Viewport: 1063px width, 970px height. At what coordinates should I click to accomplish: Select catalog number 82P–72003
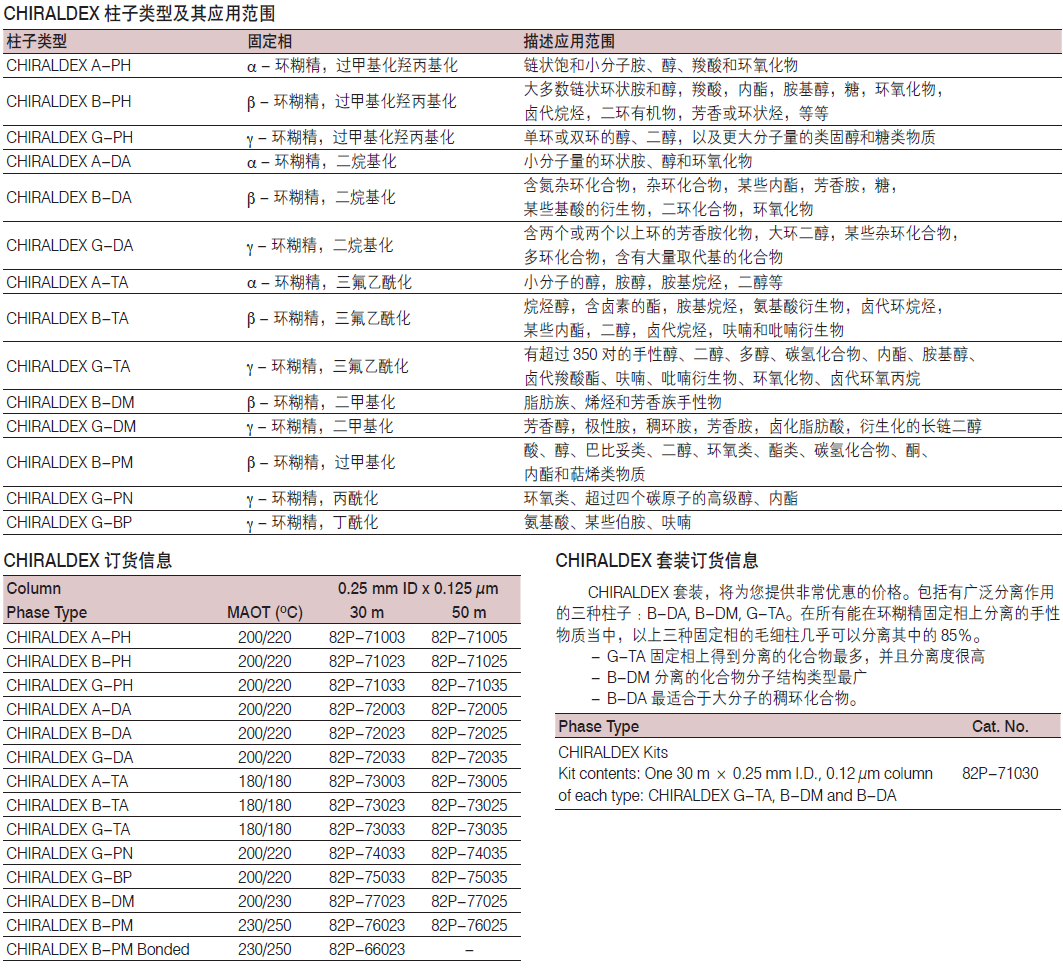pyautogui.click(x=367, y=709)
